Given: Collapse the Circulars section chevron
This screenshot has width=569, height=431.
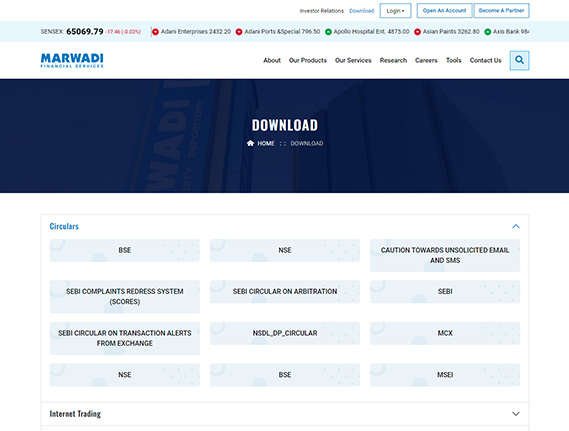Looking at the screenshot, I should coord(516,226).
